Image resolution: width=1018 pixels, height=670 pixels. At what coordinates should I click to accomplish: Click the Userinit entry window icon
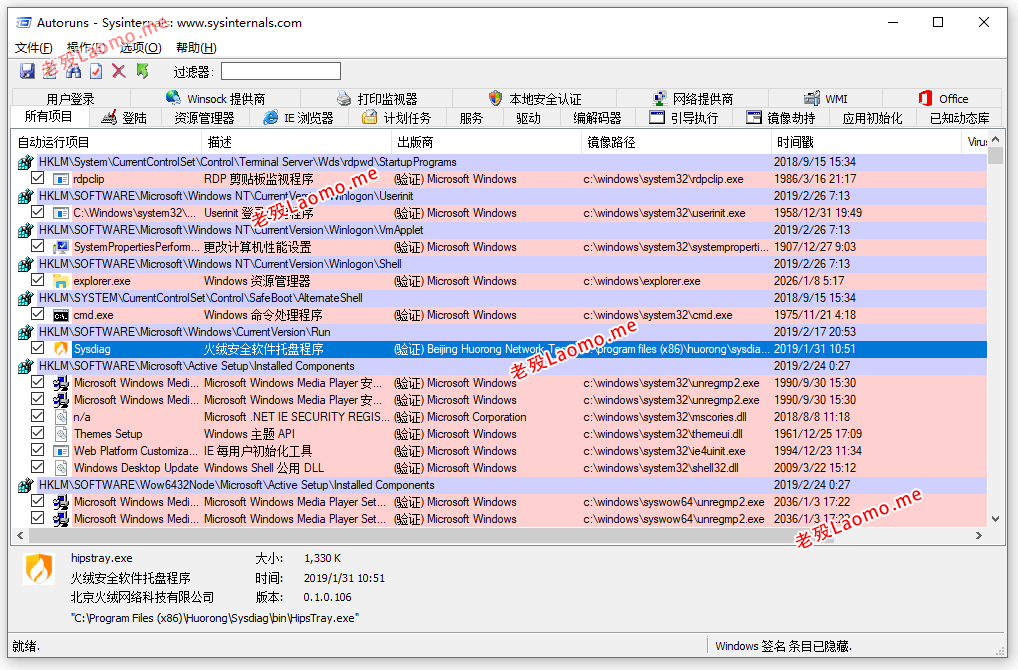[60, 213]
